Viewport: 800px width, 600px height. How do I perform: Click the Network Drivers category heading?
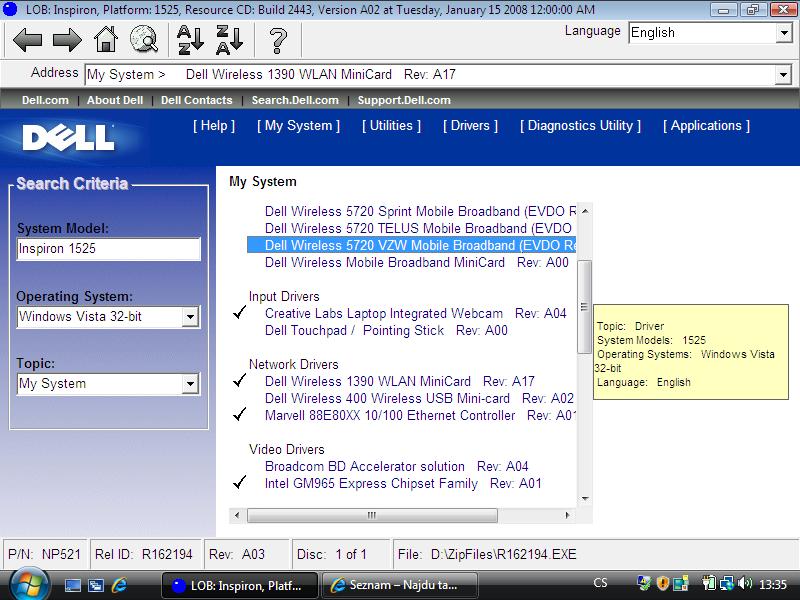tap(293, 364)
